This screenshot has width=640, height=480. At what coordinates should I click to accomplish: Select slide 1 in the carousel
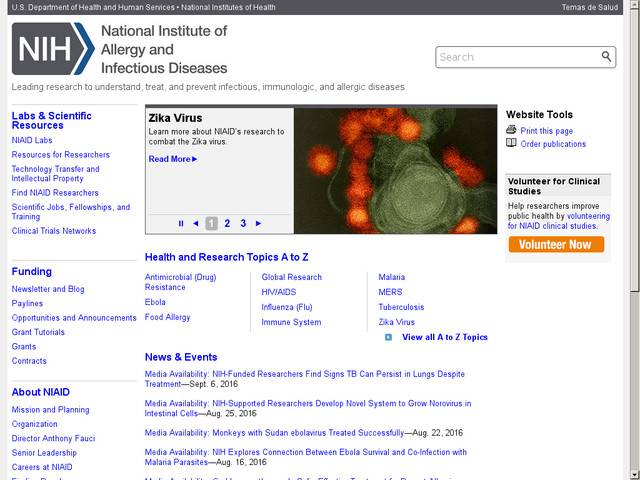pos(211,223)
